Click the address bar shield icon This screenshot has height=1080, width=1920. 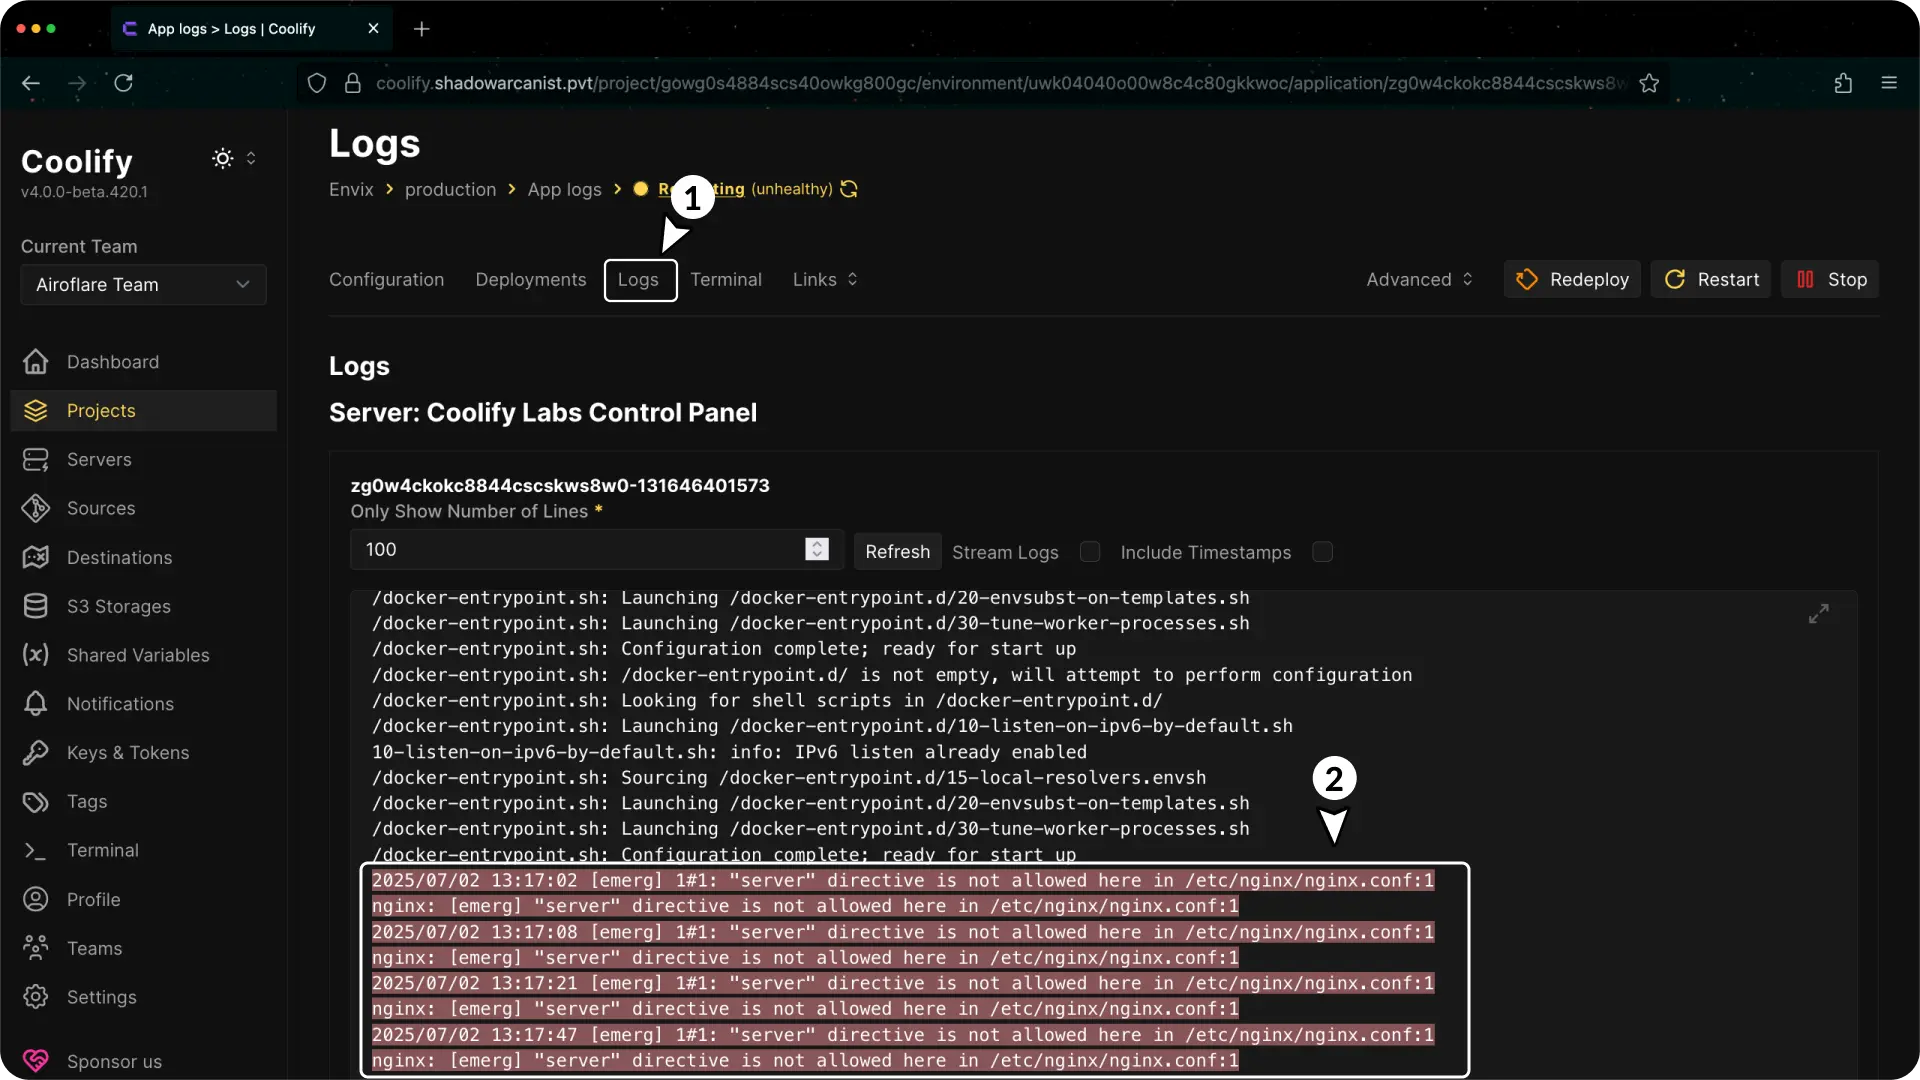pos(317,83)
